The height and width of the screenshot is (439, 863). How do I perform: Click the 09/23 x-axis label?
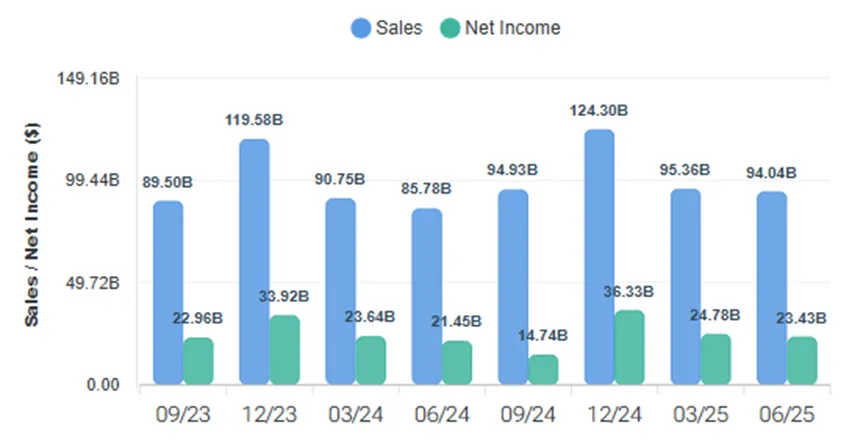point(183,414)
